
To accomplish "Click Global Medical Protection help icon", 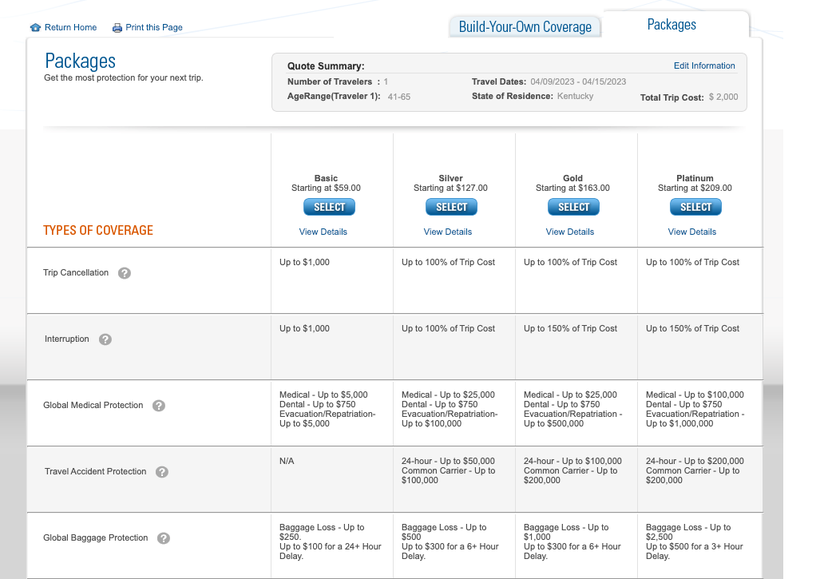I will point(161,405).
